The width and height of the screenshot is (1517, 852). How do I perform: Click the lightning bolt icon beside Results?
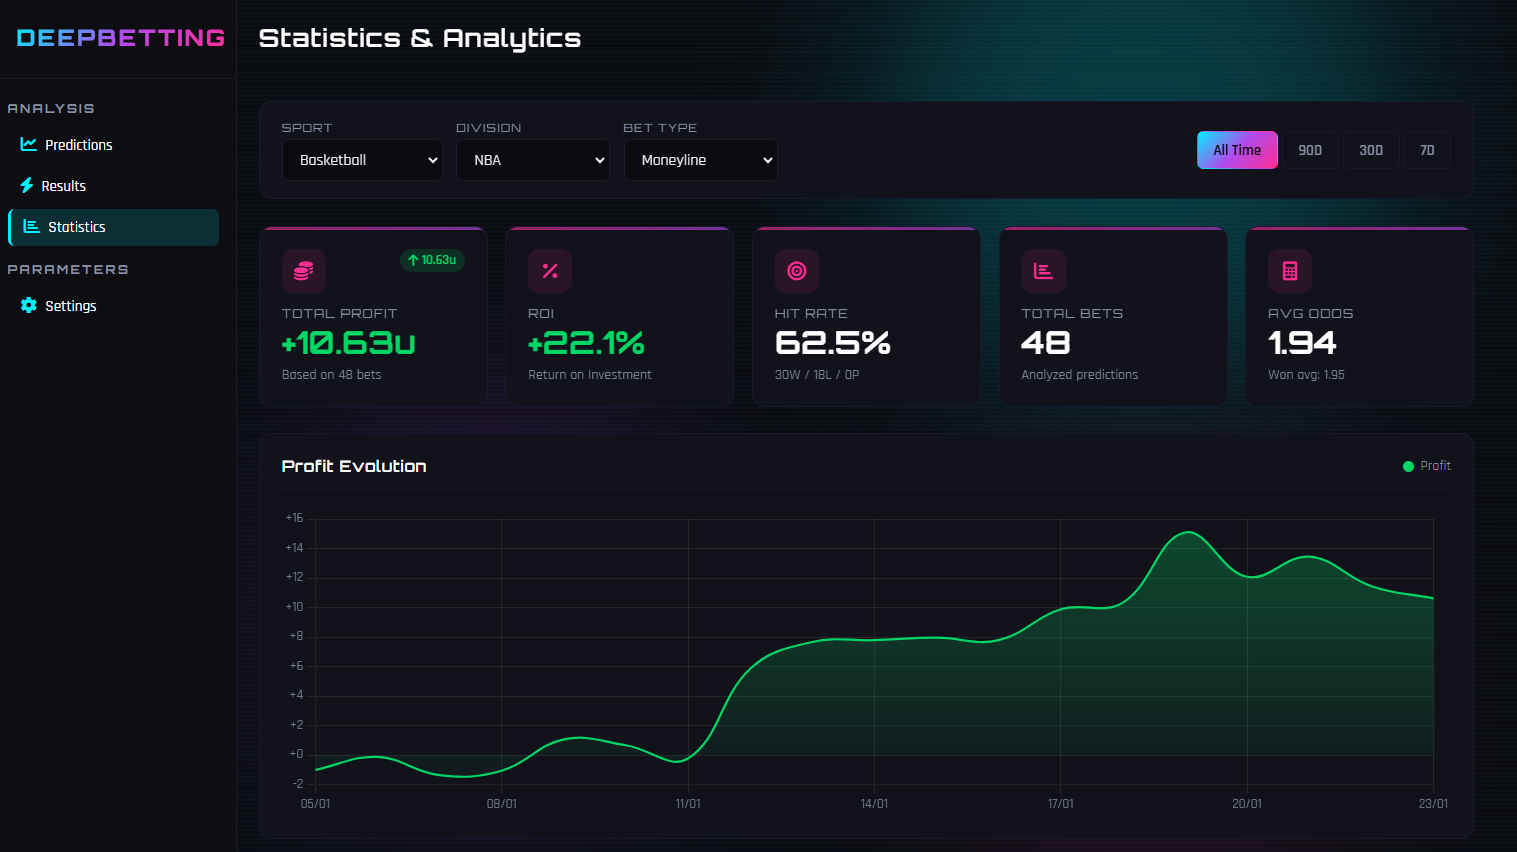[27, 185]
